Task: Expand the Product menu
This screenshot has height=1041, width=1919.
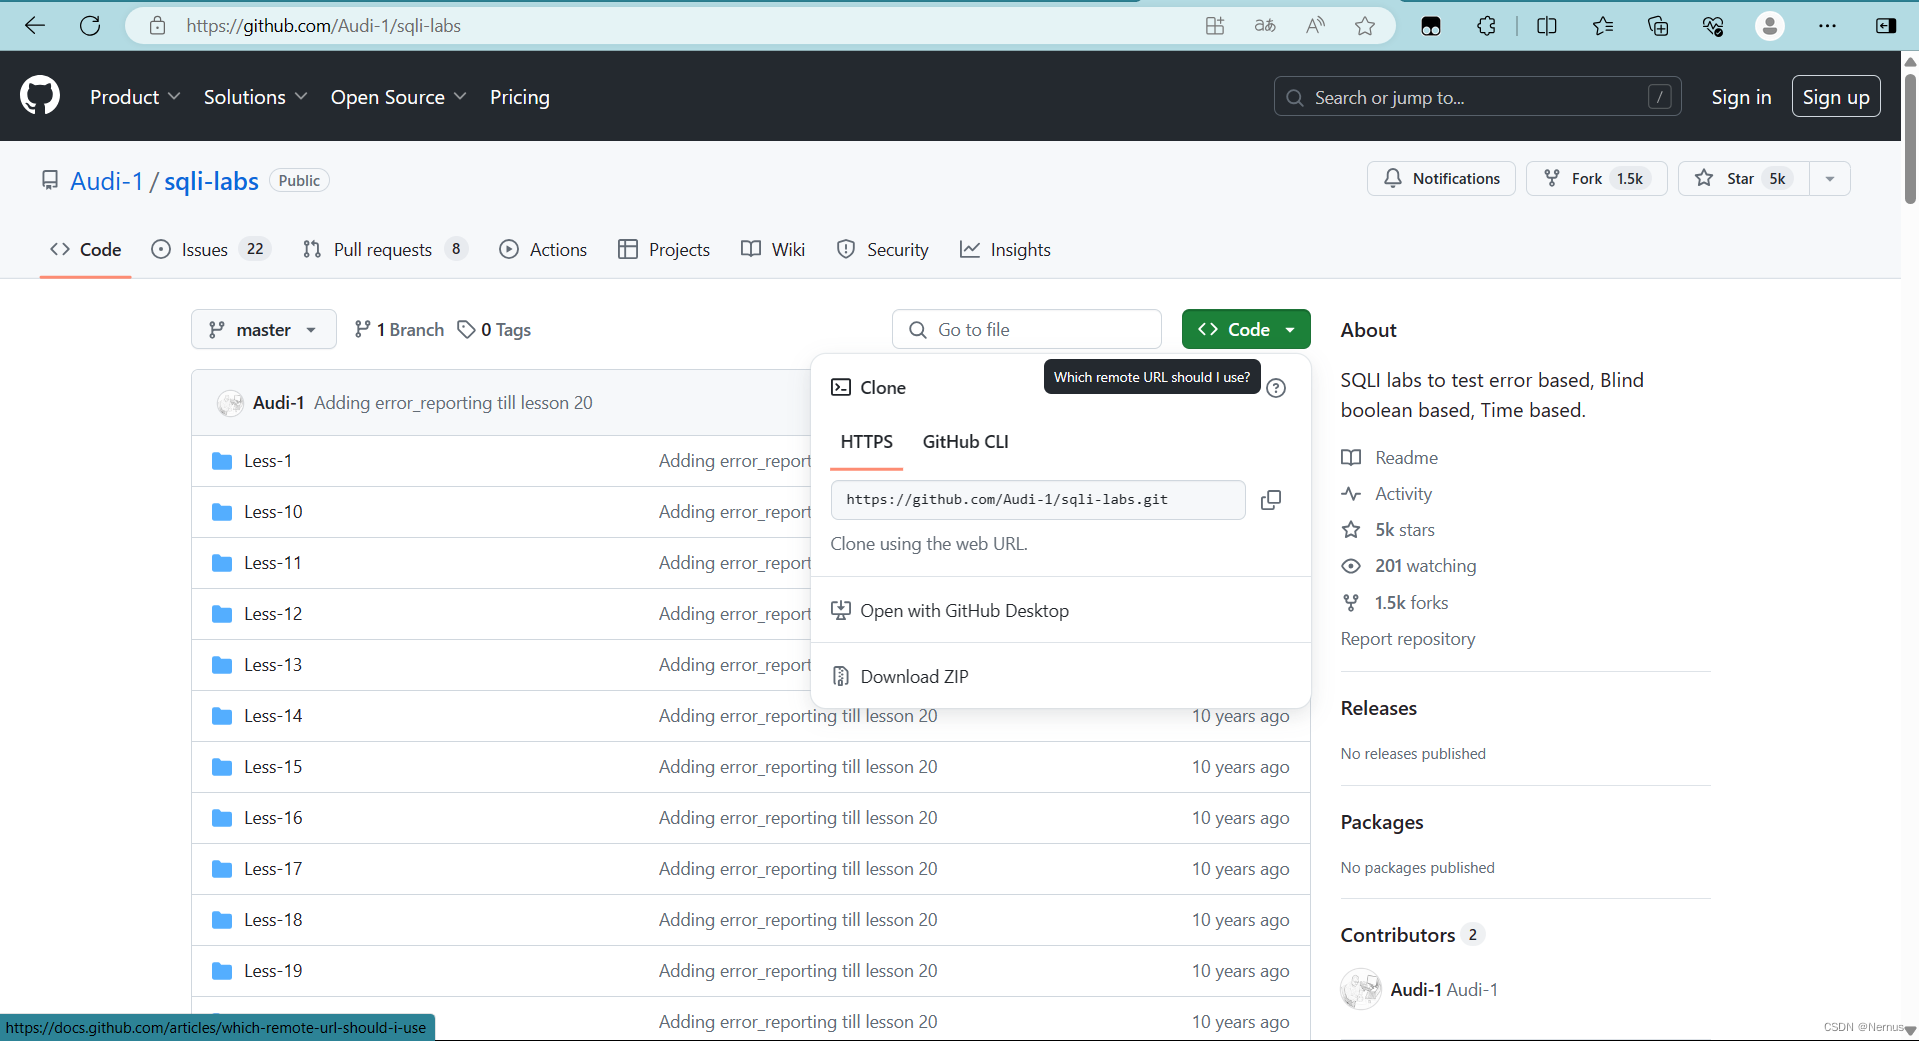Action: (135, 97)
